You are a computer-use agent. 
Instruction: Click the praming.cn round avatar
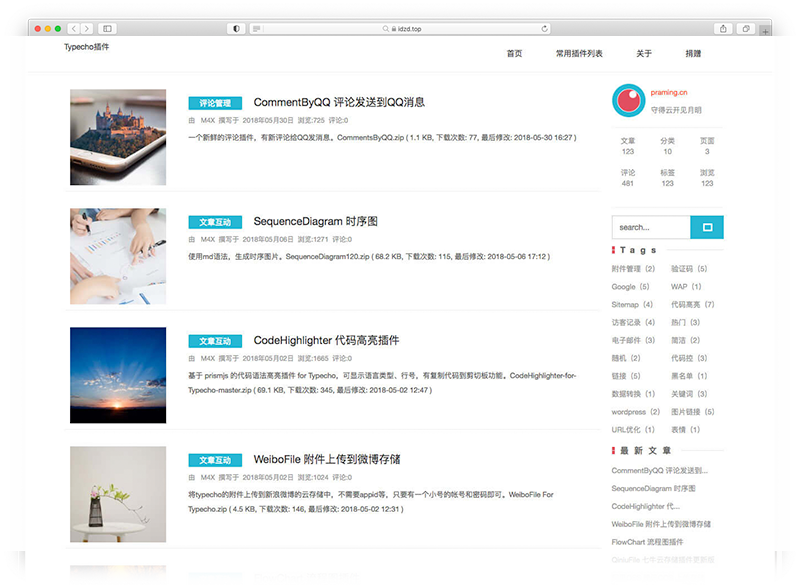[629, 101]
